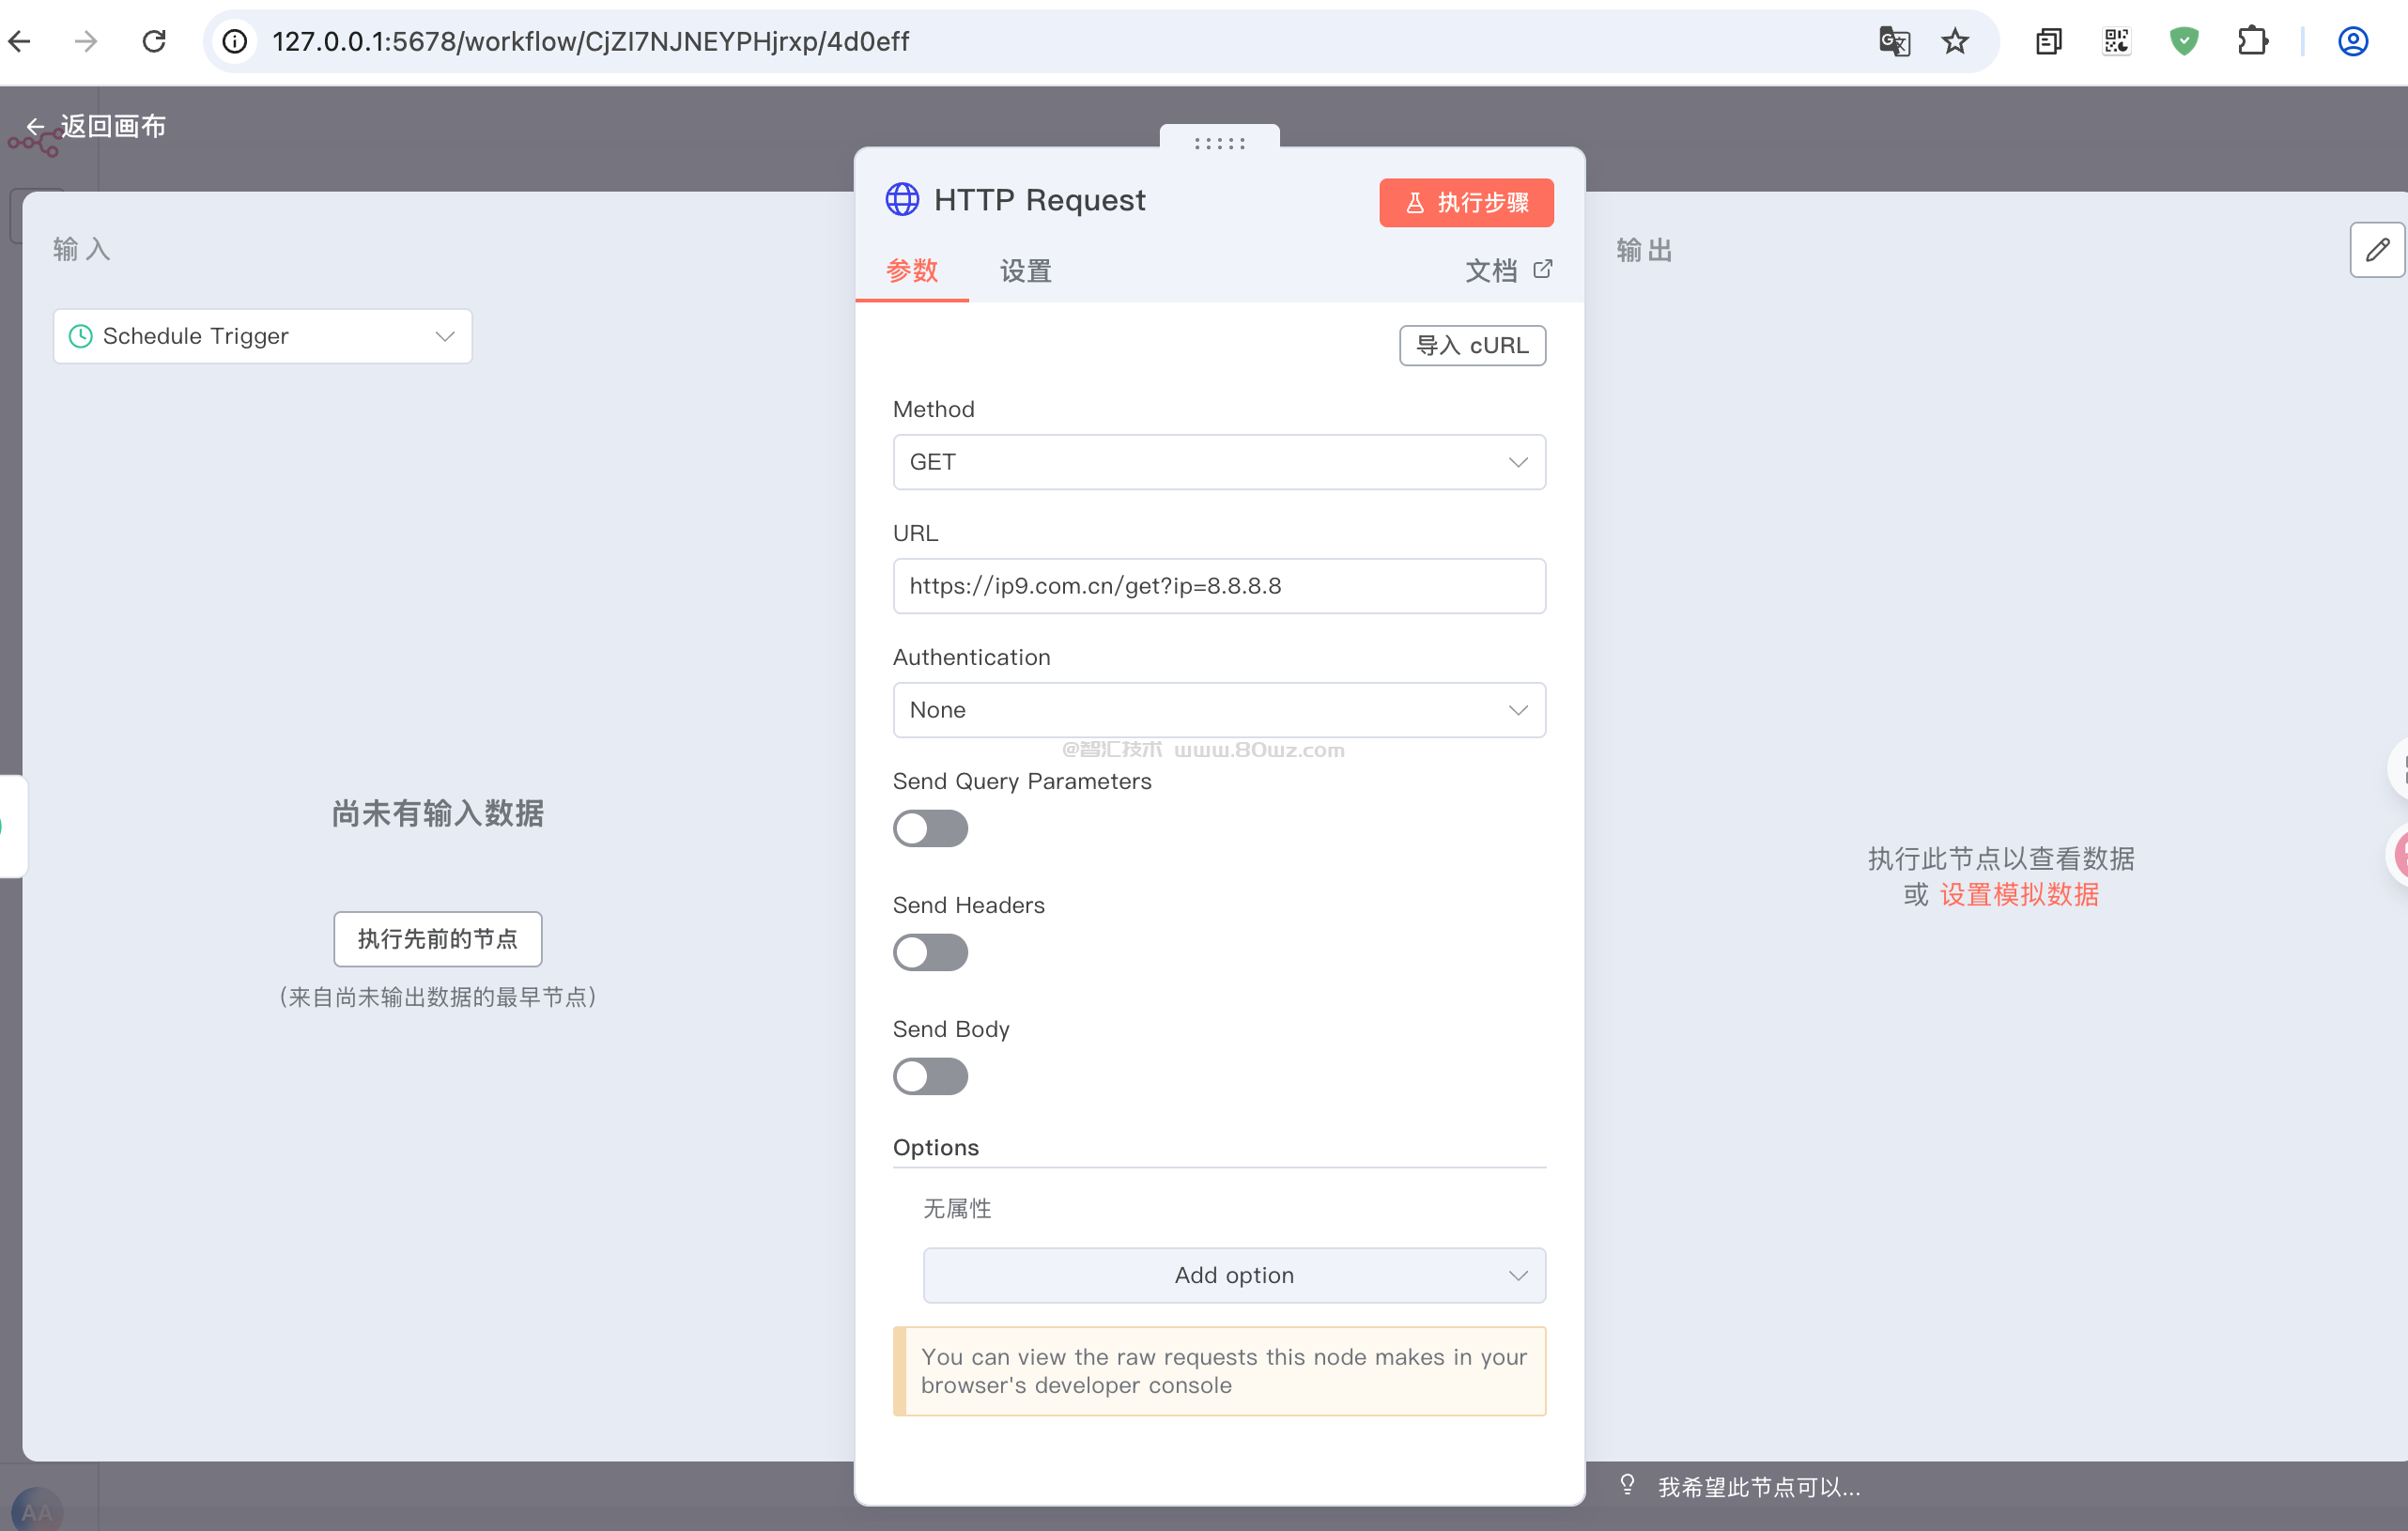The image size is (2408, 1531).
Task: Click the green shield extension icon
Action: click(x=2183, y=41)
